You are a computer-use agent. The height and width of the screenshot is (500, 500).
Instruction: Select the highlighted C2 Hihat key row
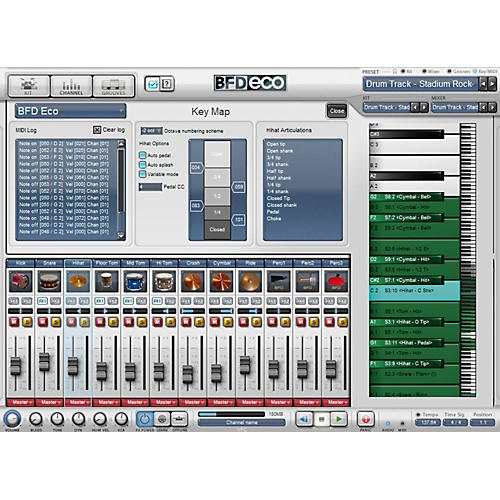tap(414, 291)
